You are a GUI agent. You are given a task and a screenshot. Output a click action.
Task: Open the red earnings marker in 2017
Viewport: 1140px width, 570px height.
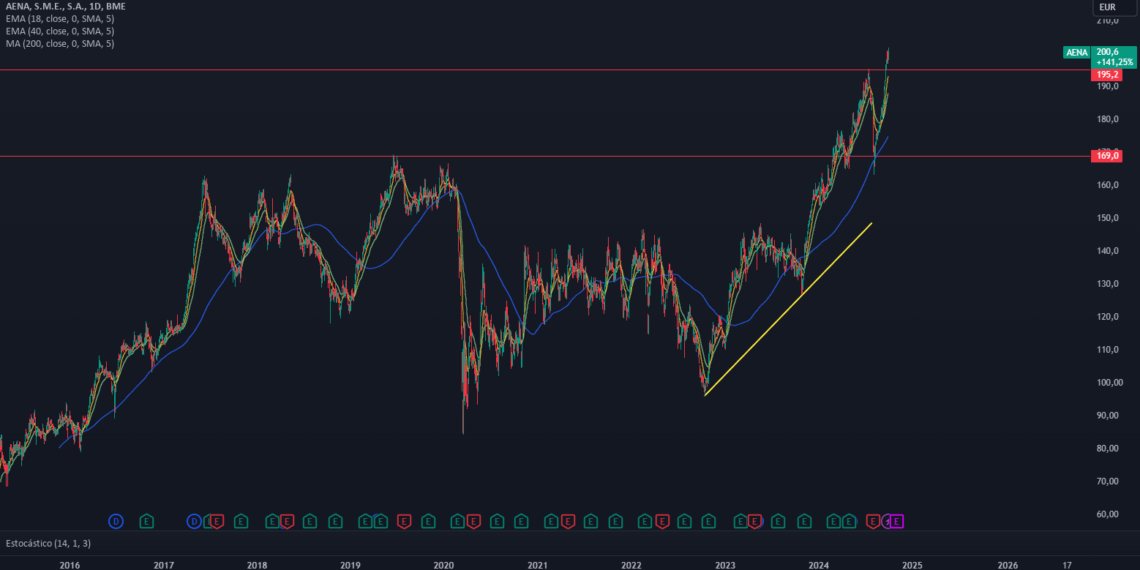pyautogui.click(x=217, y=521)
